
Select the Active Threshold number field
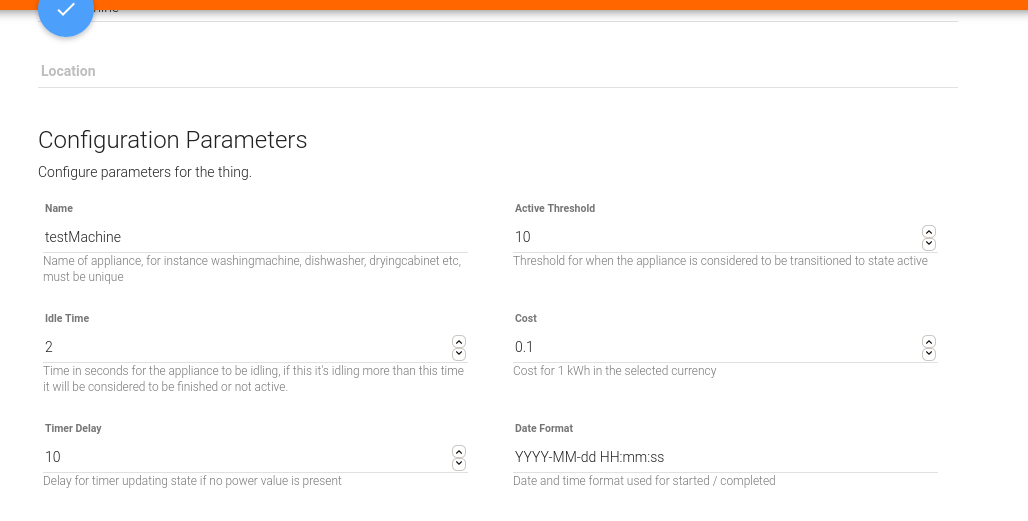pyautogui.click(x=710, y=237)
